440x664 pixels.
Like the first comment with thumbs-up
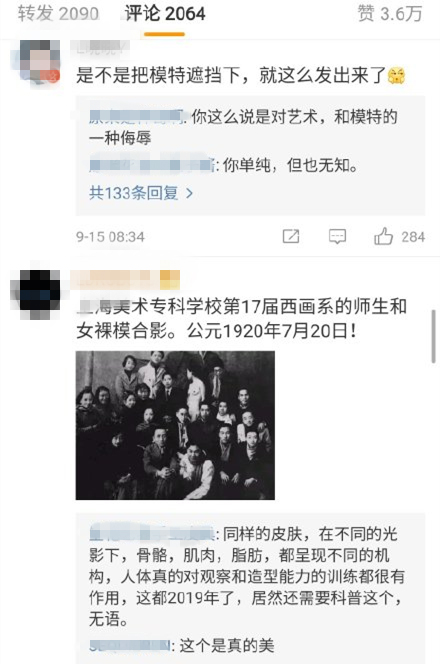point(383,236)
